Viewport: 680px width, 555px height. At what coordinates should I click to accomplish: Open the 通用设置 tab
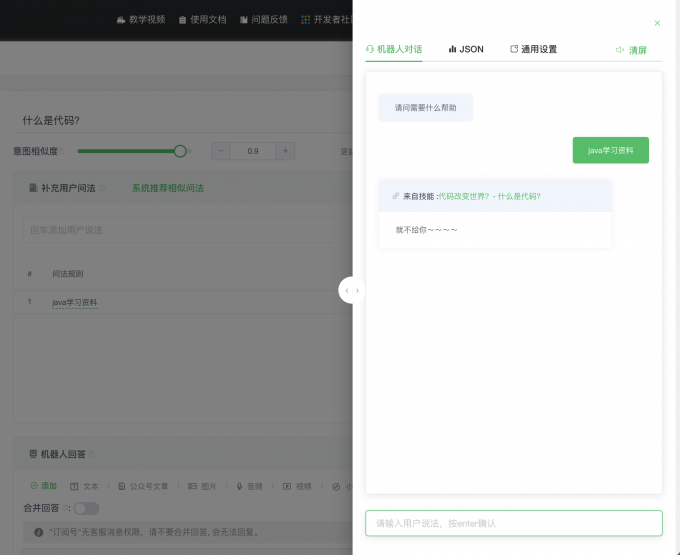click(x=533, y=49)
